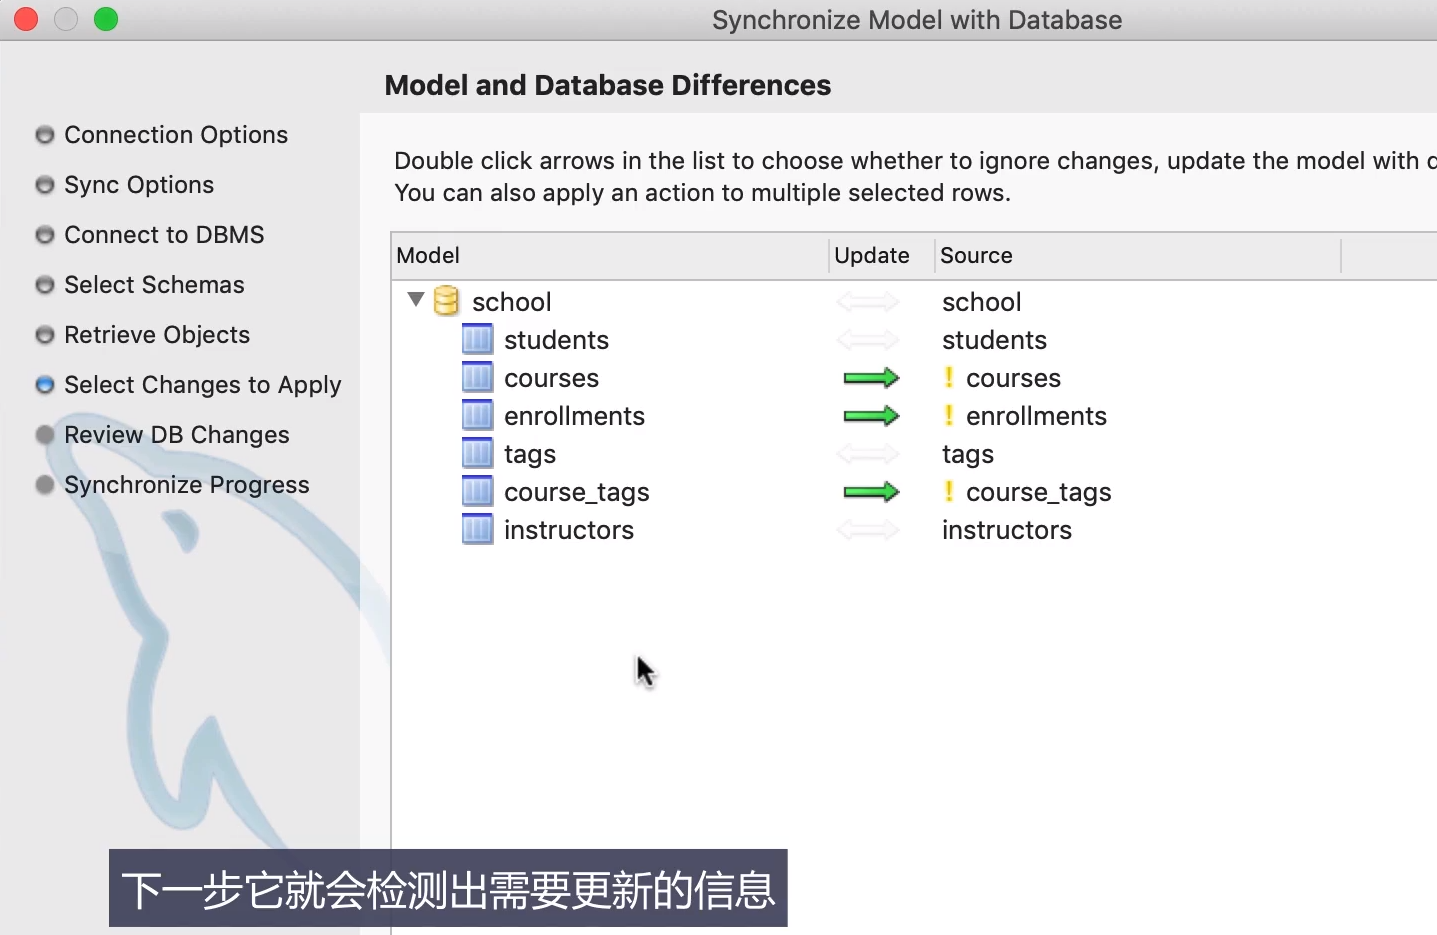Click the school schema database icon
Image resolution: width=1437 pixels, height=935 pixels.
pyautogui.click(x=446, y=301)
